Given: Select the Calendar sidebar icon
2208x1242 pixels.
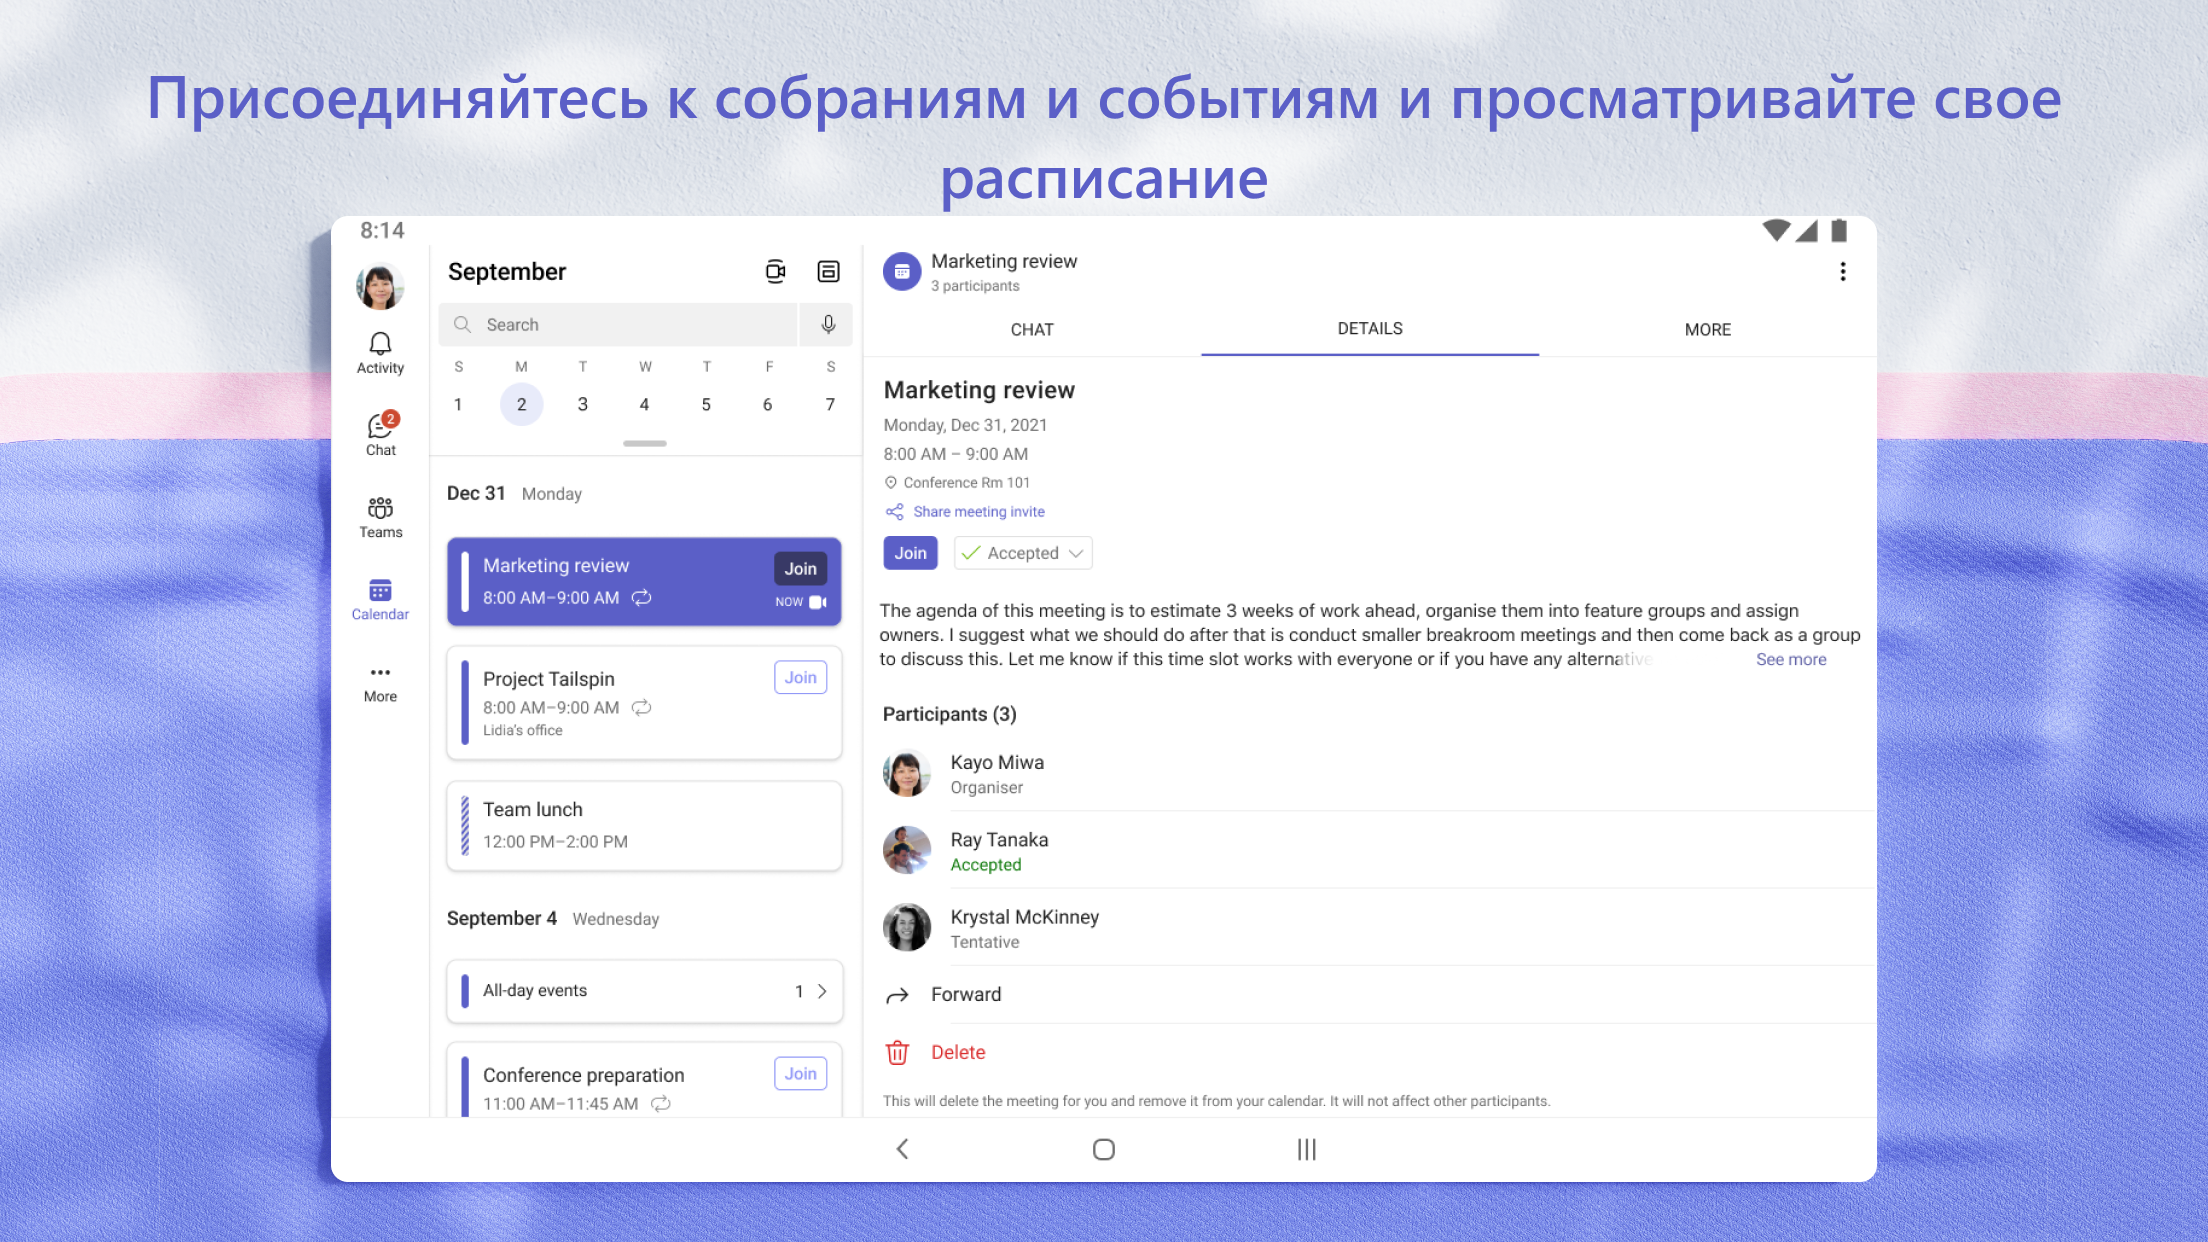Looking at the screenshot, I should [380, 590].
